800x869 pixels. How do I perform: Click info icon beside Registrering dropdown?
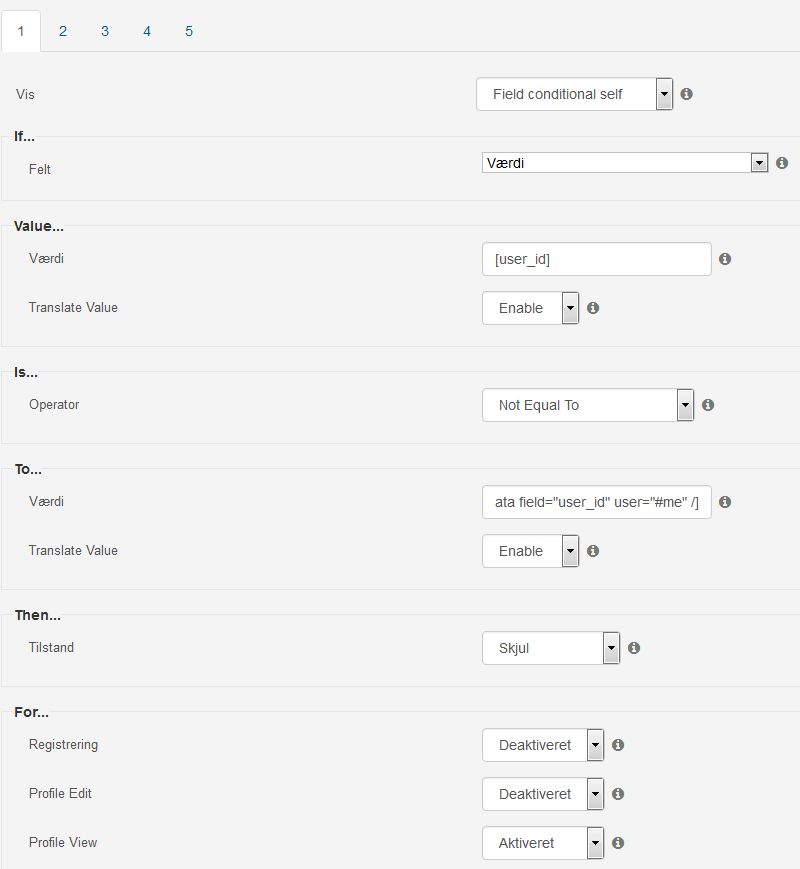618,745
